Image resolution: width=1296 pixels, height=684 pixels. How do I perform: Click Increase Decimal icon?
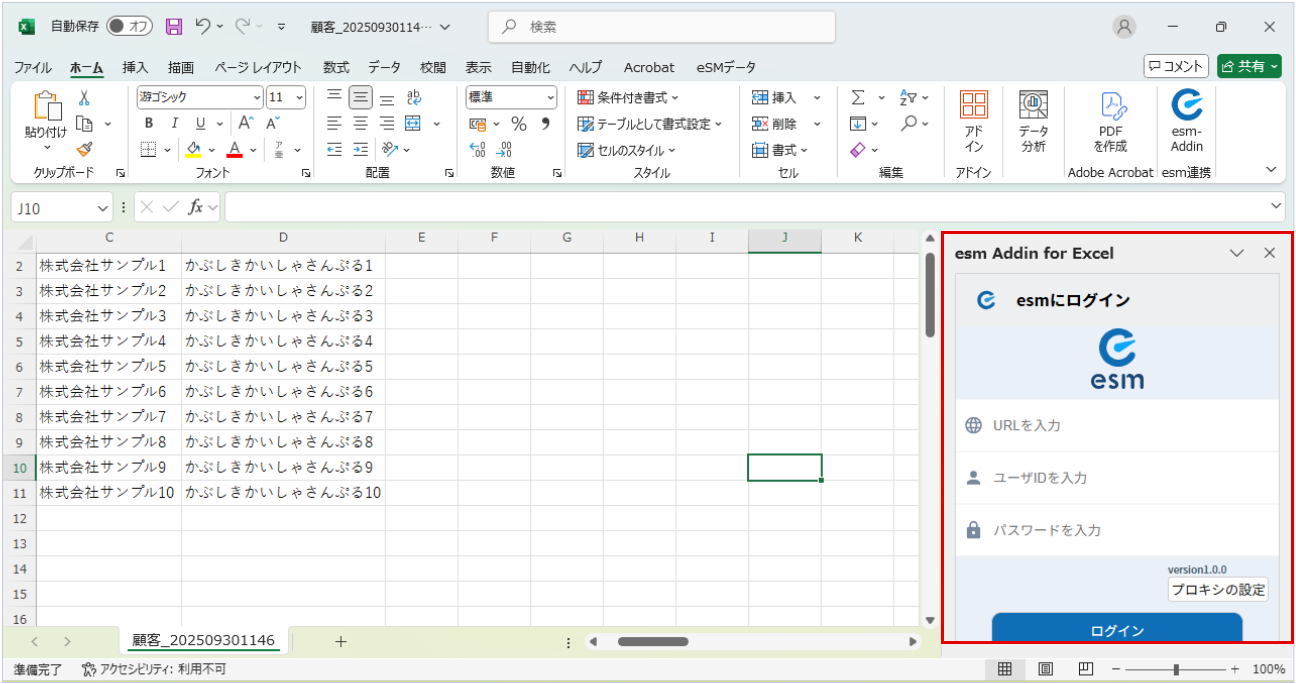point(477,150)
